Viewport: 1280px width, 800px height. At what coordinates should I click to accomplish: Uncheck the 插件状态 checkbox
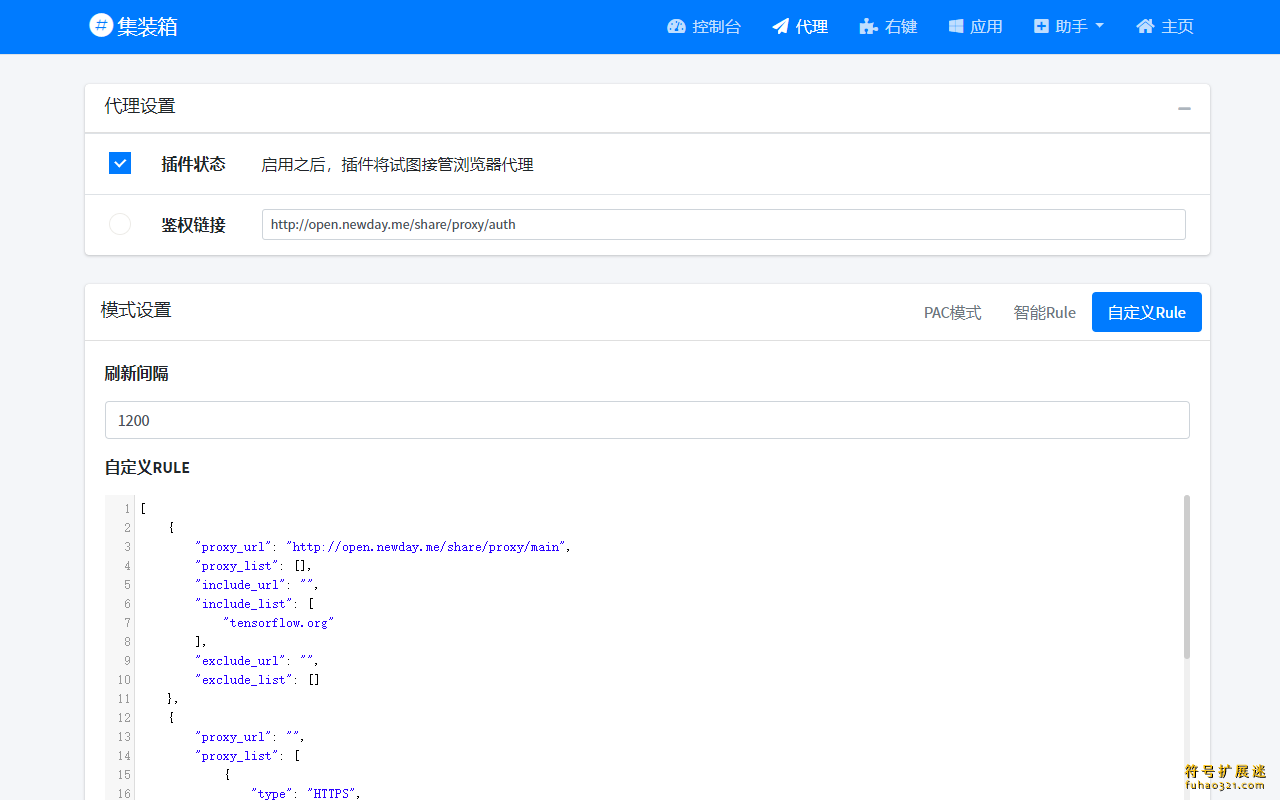tap(120, 163)
